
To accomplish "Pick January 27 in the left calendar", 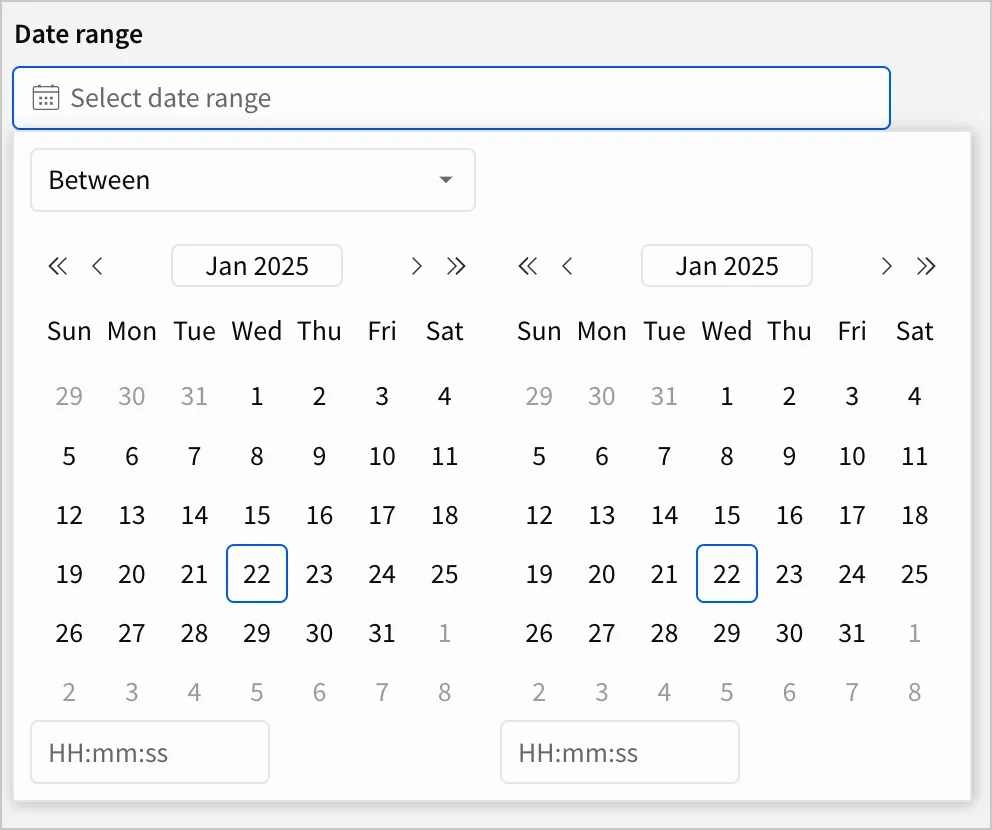I will [132, 633].
